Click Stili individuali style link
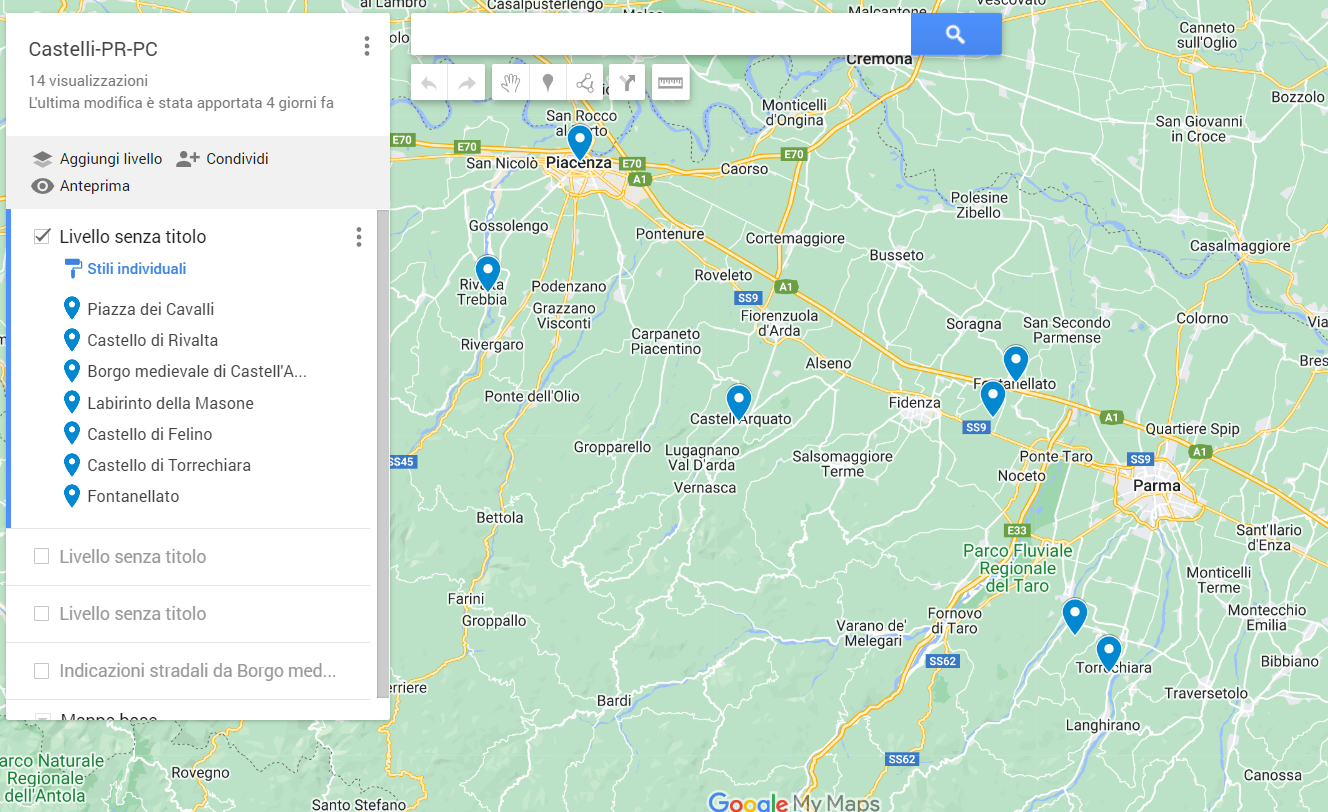Image resolution: width=1328 pixels, height=812 pixels. pyautogui.click(x=125, y=269)
